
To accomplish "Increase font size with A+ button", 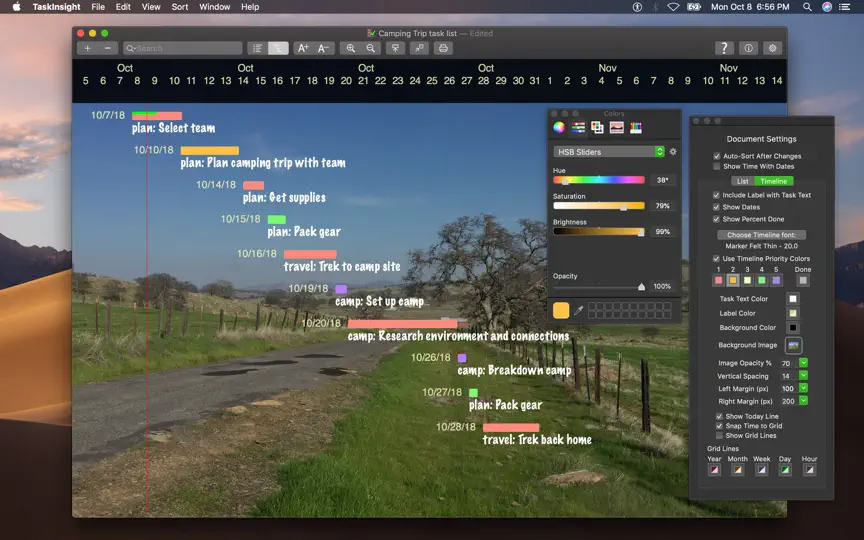I will [303, 48].
